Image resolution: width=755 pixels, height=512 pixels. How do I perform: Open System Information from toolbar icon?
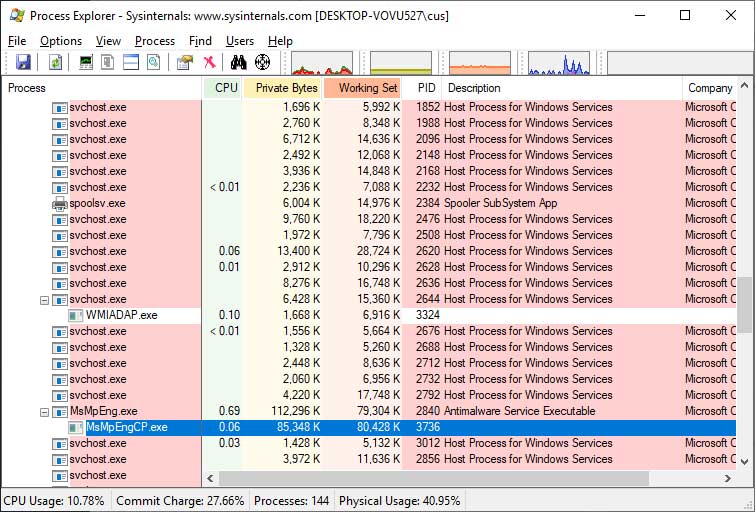(x=86, y=62)
